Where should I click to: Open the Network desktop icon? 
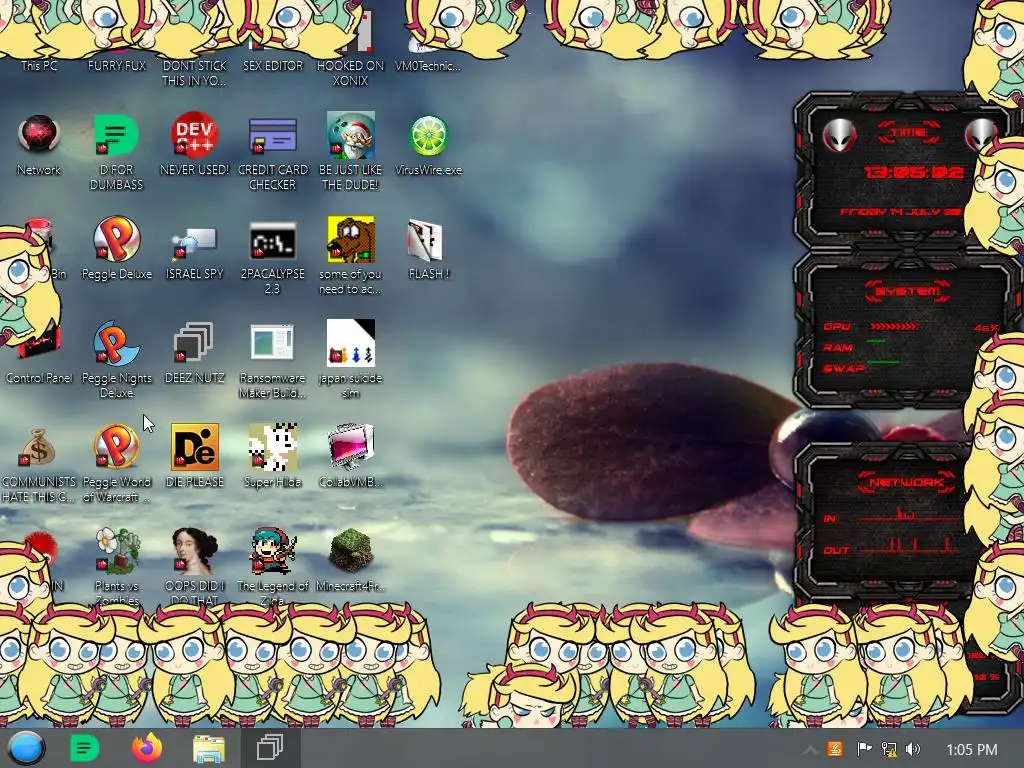(39, 135)
